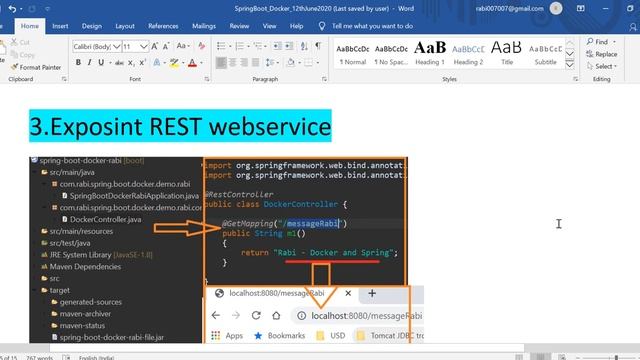This screenshot has height=360, width=640.
Task: Toggle Bold formatting
Action: tap(78, 62)
